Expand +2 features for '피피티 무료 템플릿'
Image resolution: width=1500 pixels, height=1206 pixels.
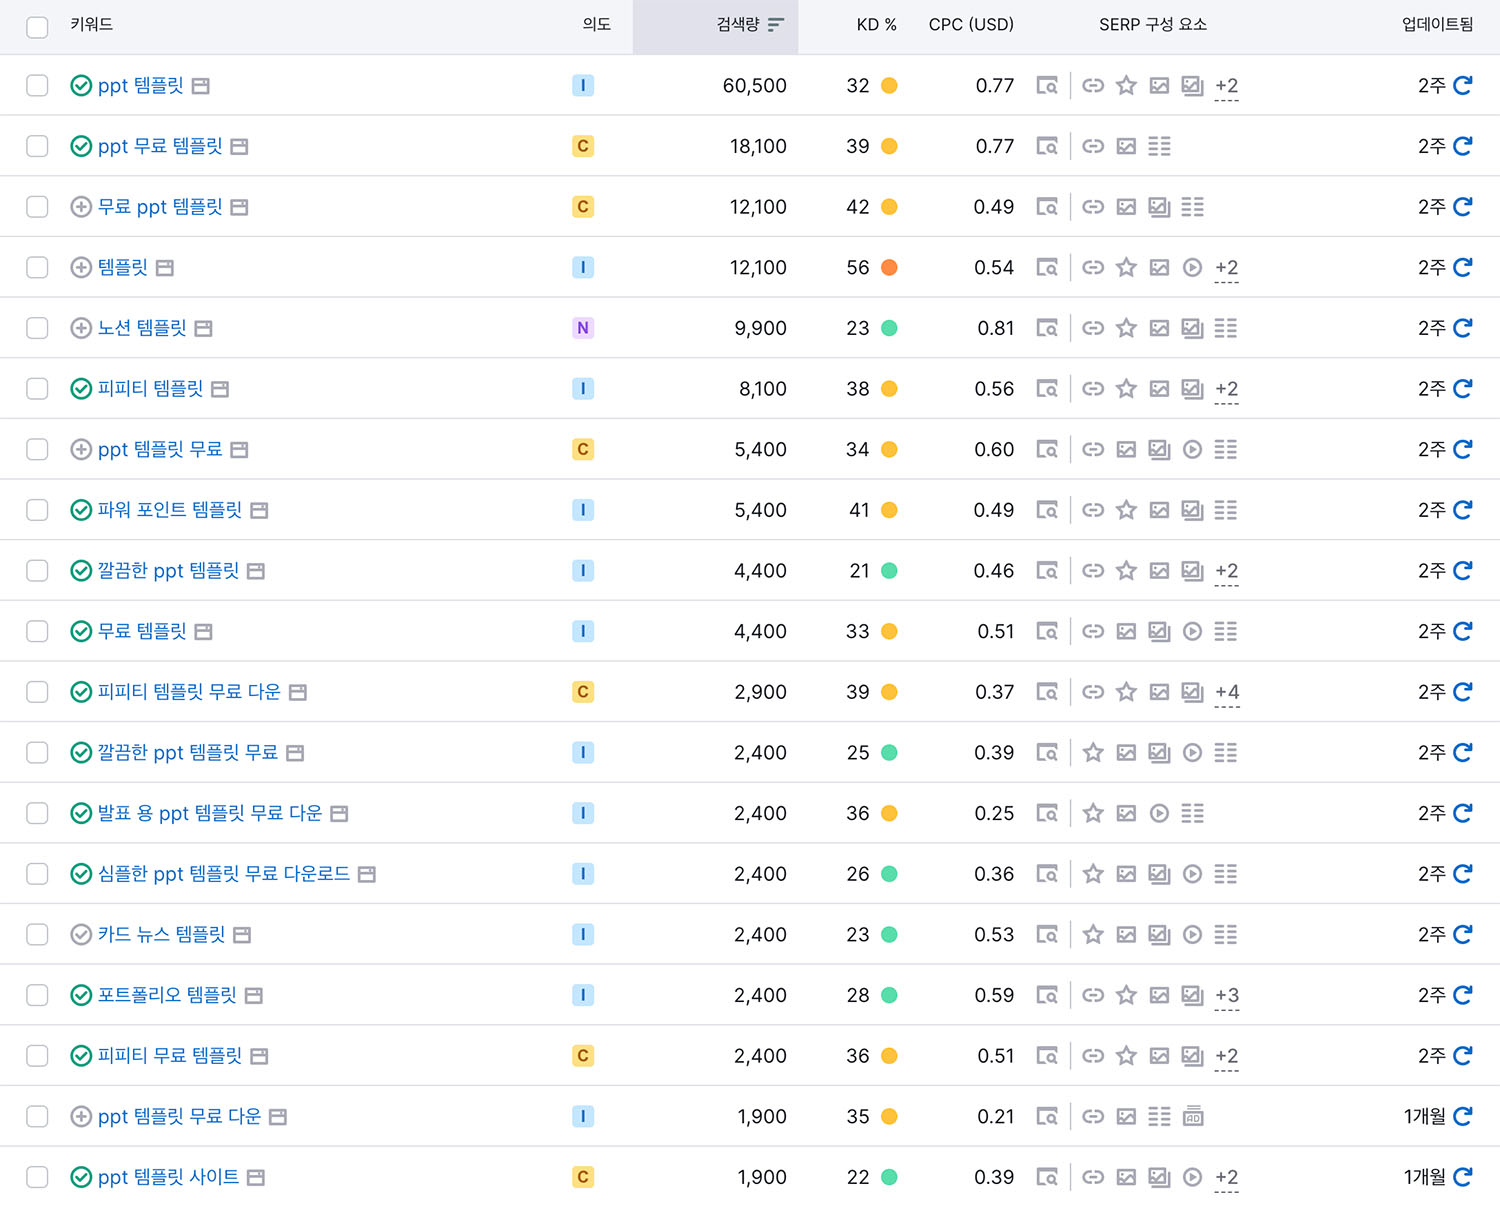click(x=1226, y=1057)
